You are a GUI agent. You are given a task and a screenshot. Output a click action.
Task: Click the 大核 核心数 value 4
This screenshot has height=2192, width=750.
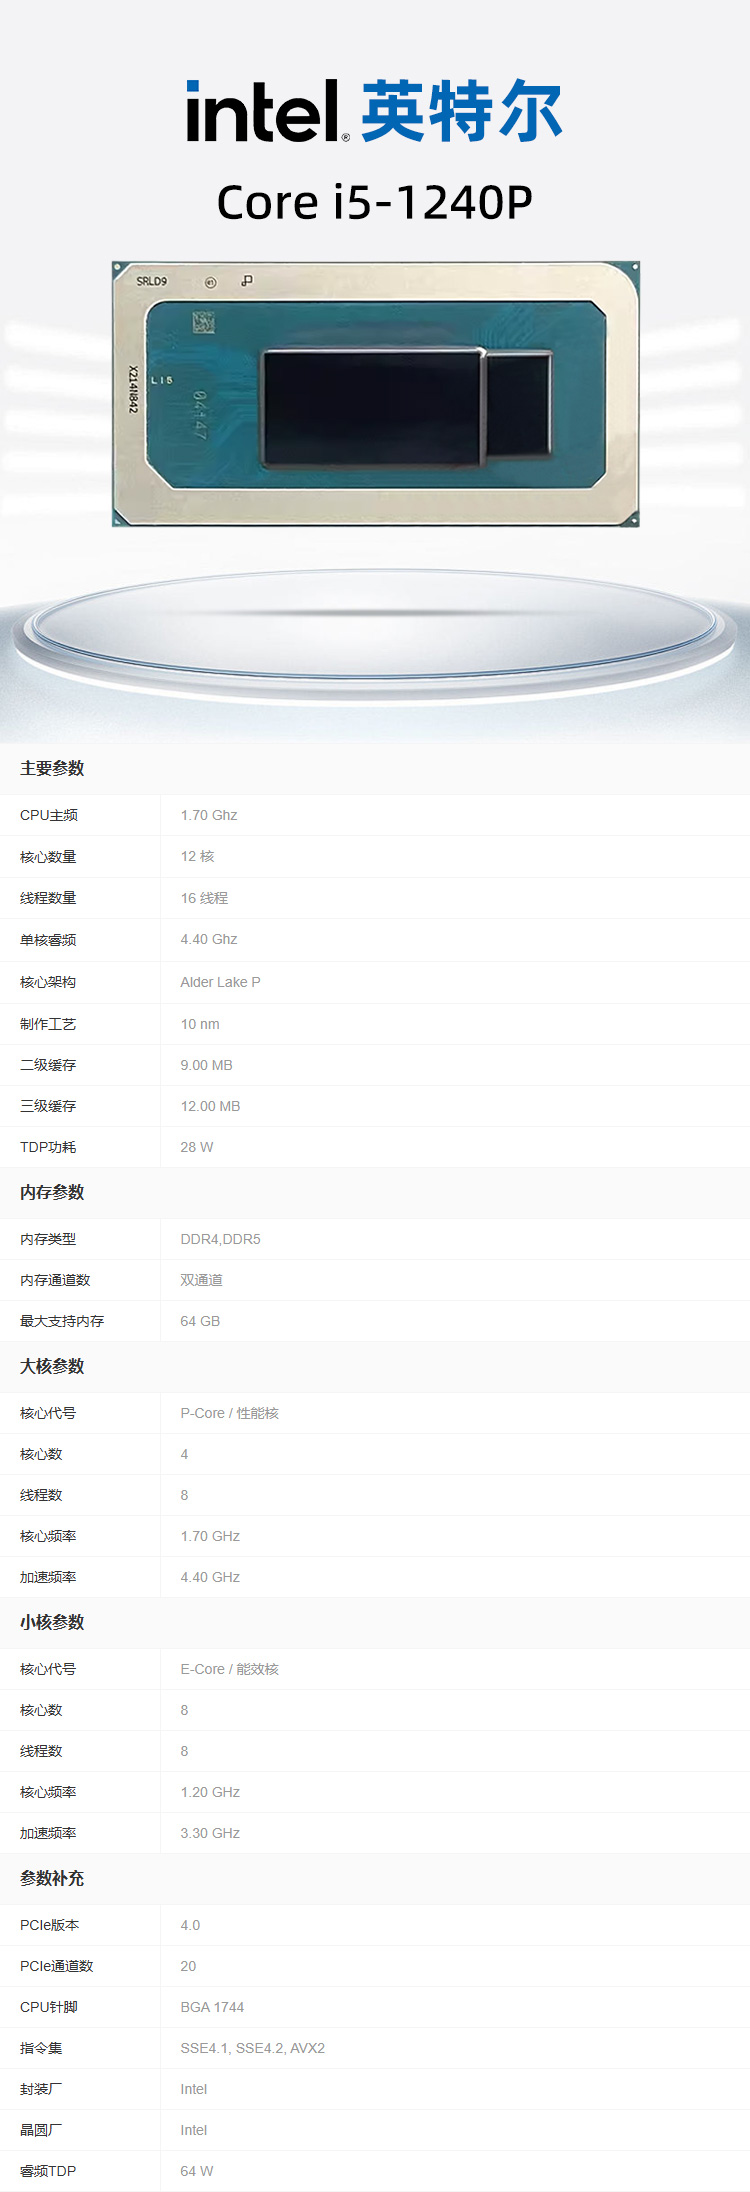(x=184, y=1454)
